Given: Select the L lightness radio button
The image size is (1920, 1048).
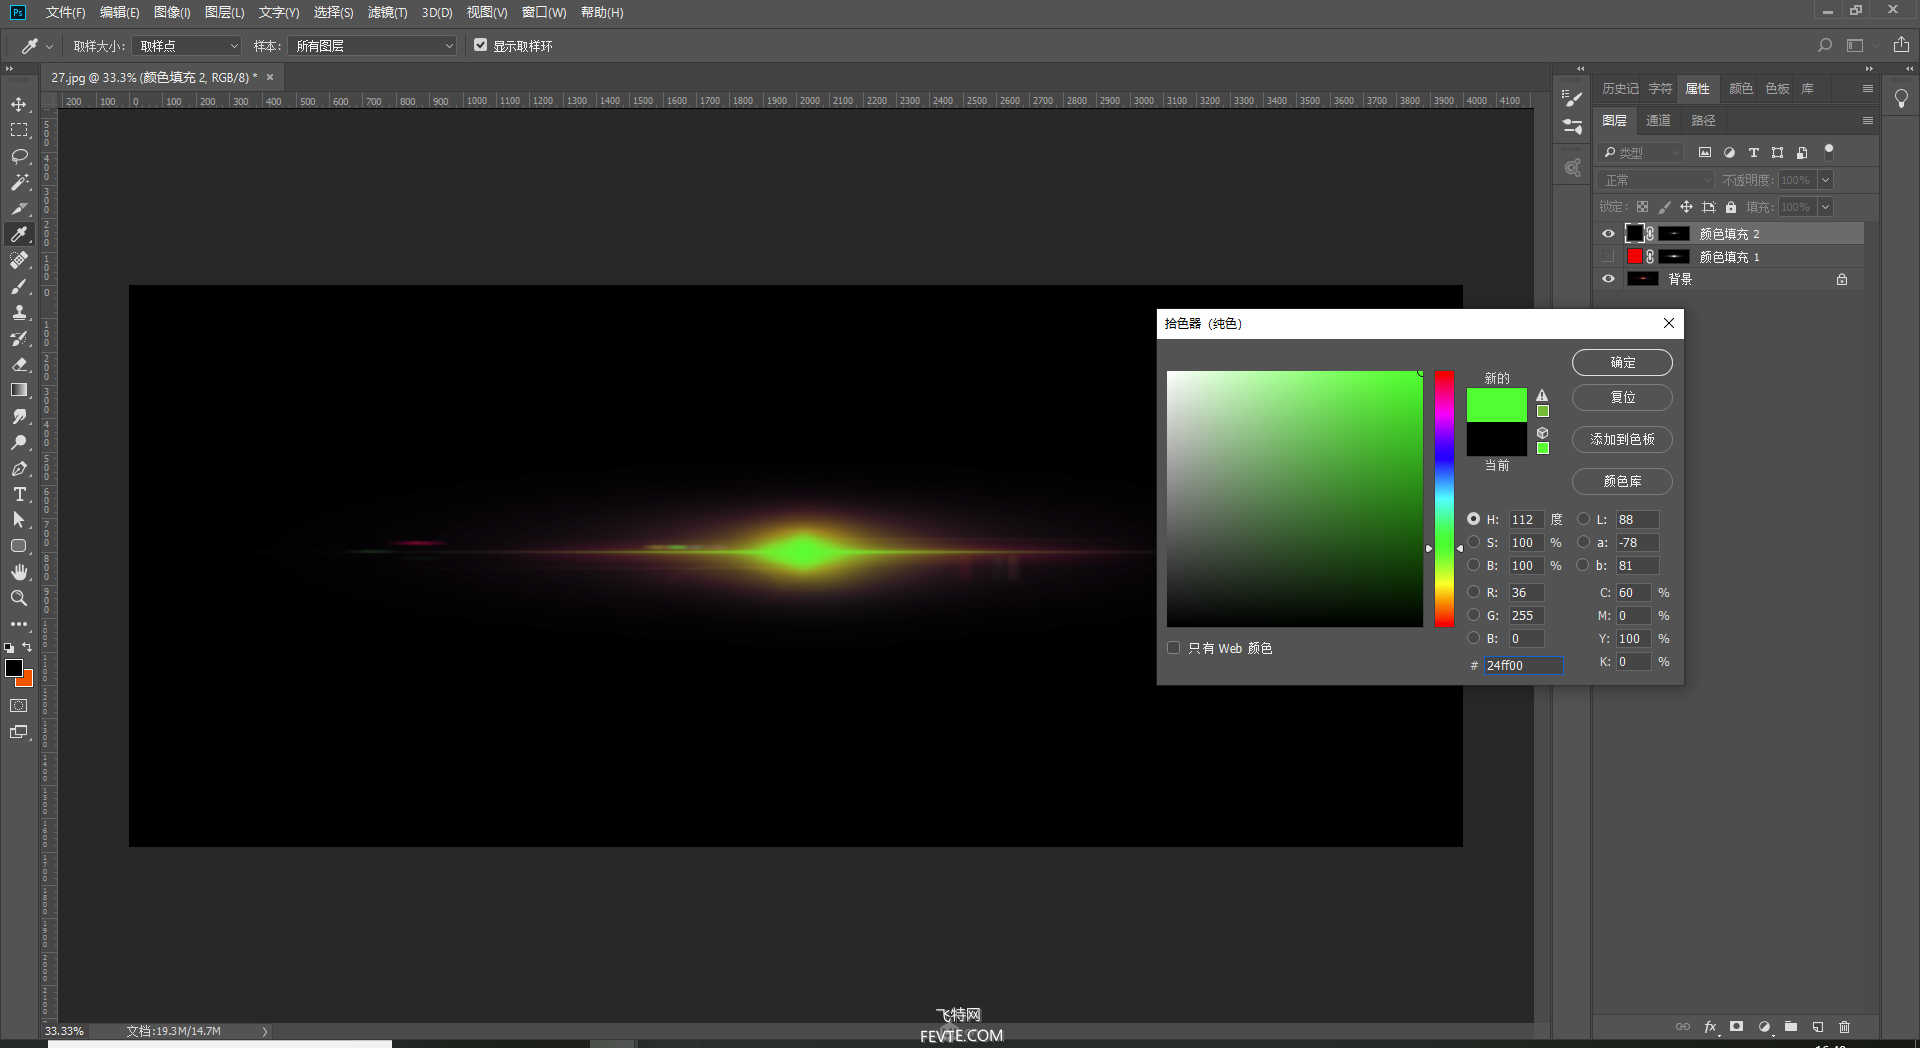Looking at the screenshot, I should (1583, 519).
